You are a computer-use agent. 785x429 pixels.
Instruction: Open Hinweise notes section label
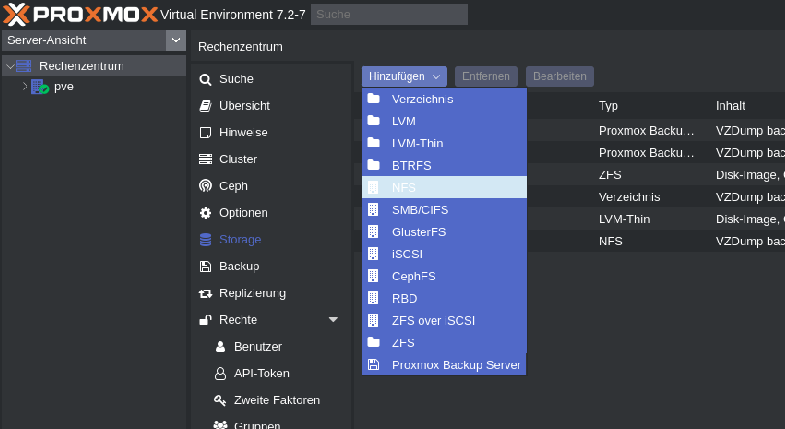243,133
